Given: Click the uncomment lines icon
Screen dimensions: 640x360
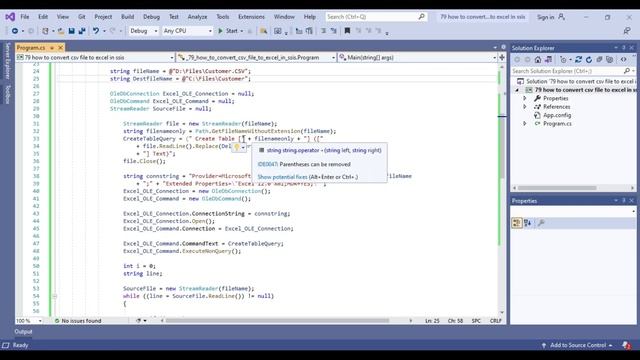Looking at the screenshot, I should pos(333,31).
